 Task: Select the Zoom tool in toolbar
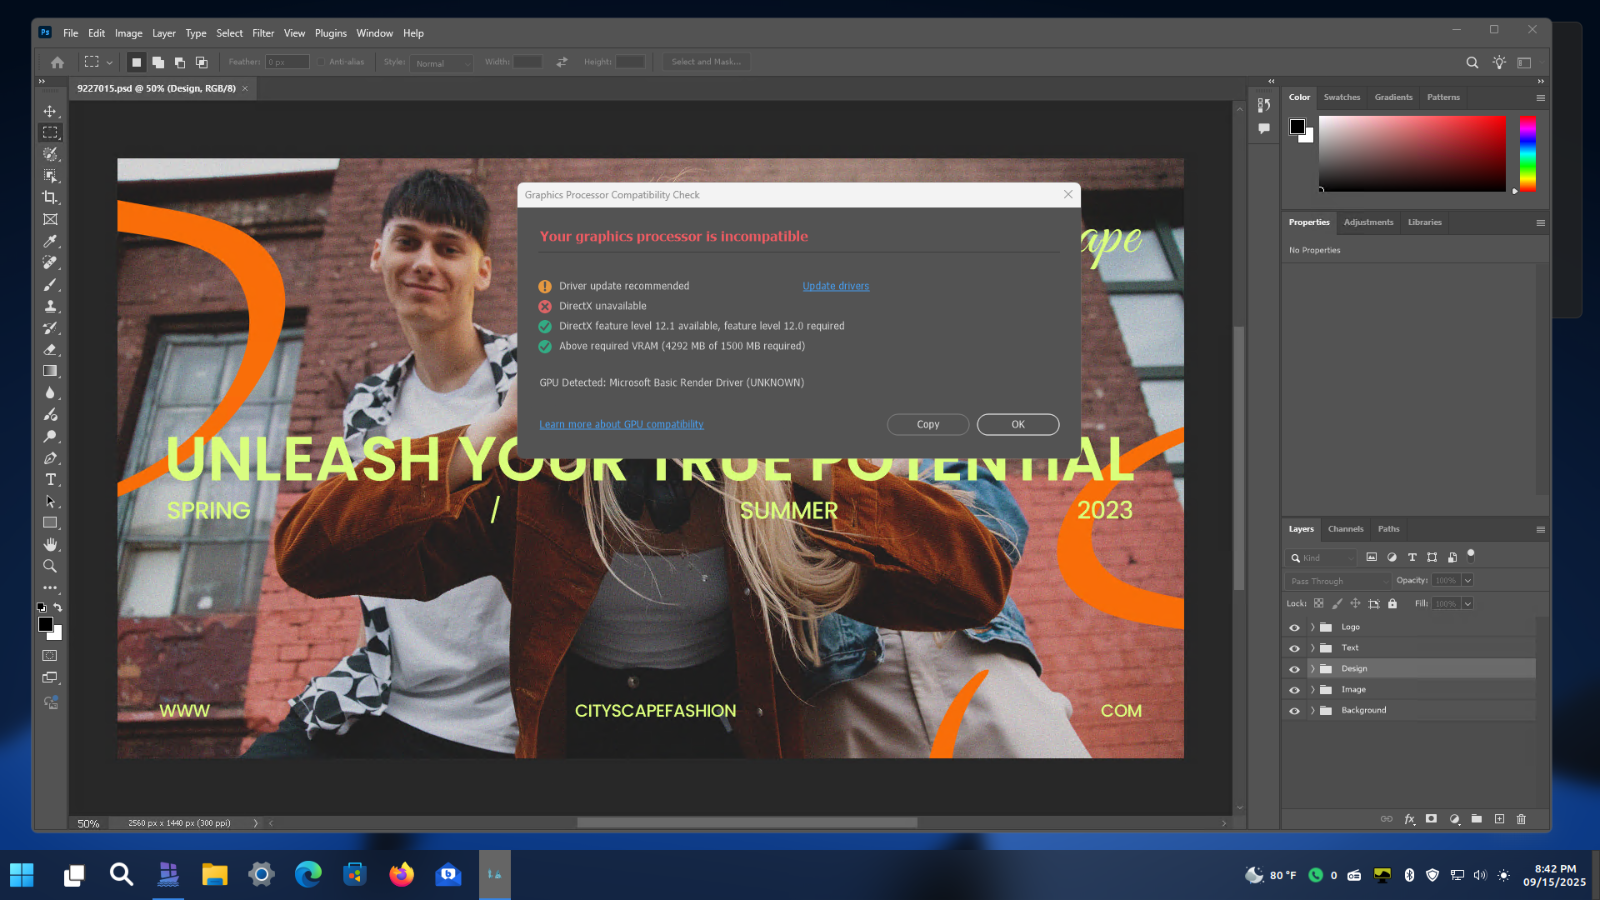[50, 567]
